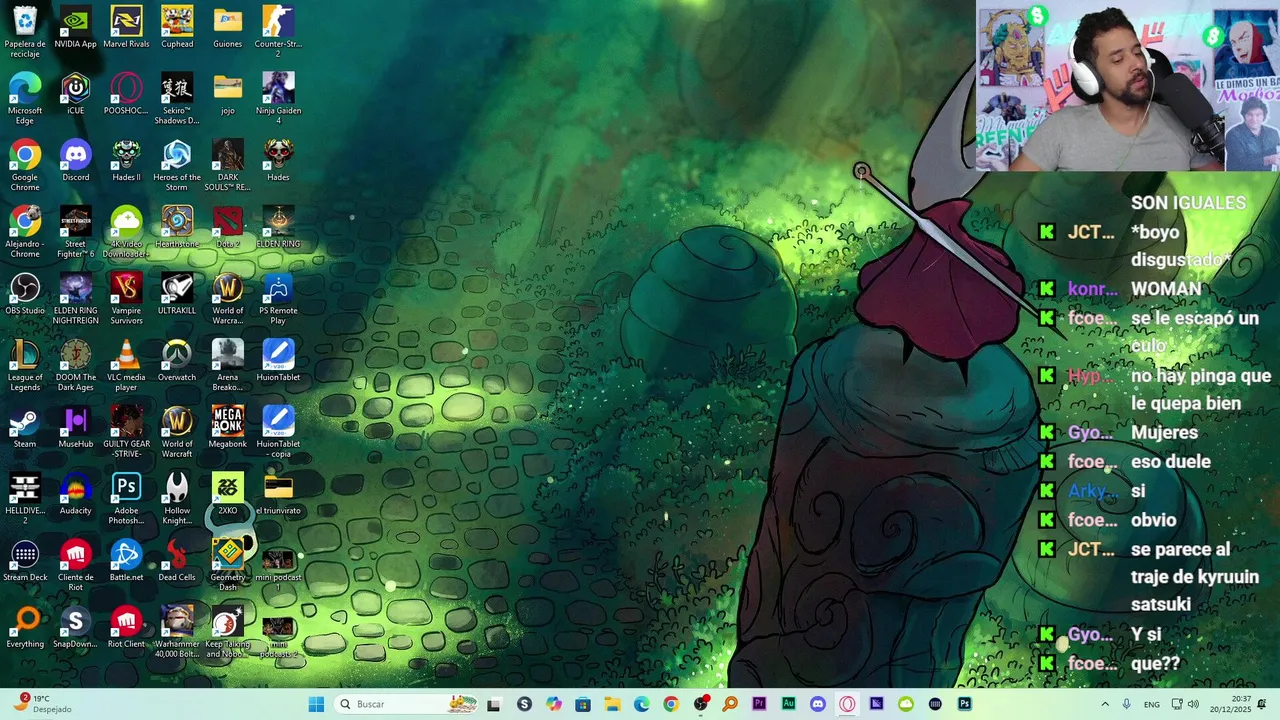
Task: Open the MuseHub desktop shortcut
Action: point(75,427)
